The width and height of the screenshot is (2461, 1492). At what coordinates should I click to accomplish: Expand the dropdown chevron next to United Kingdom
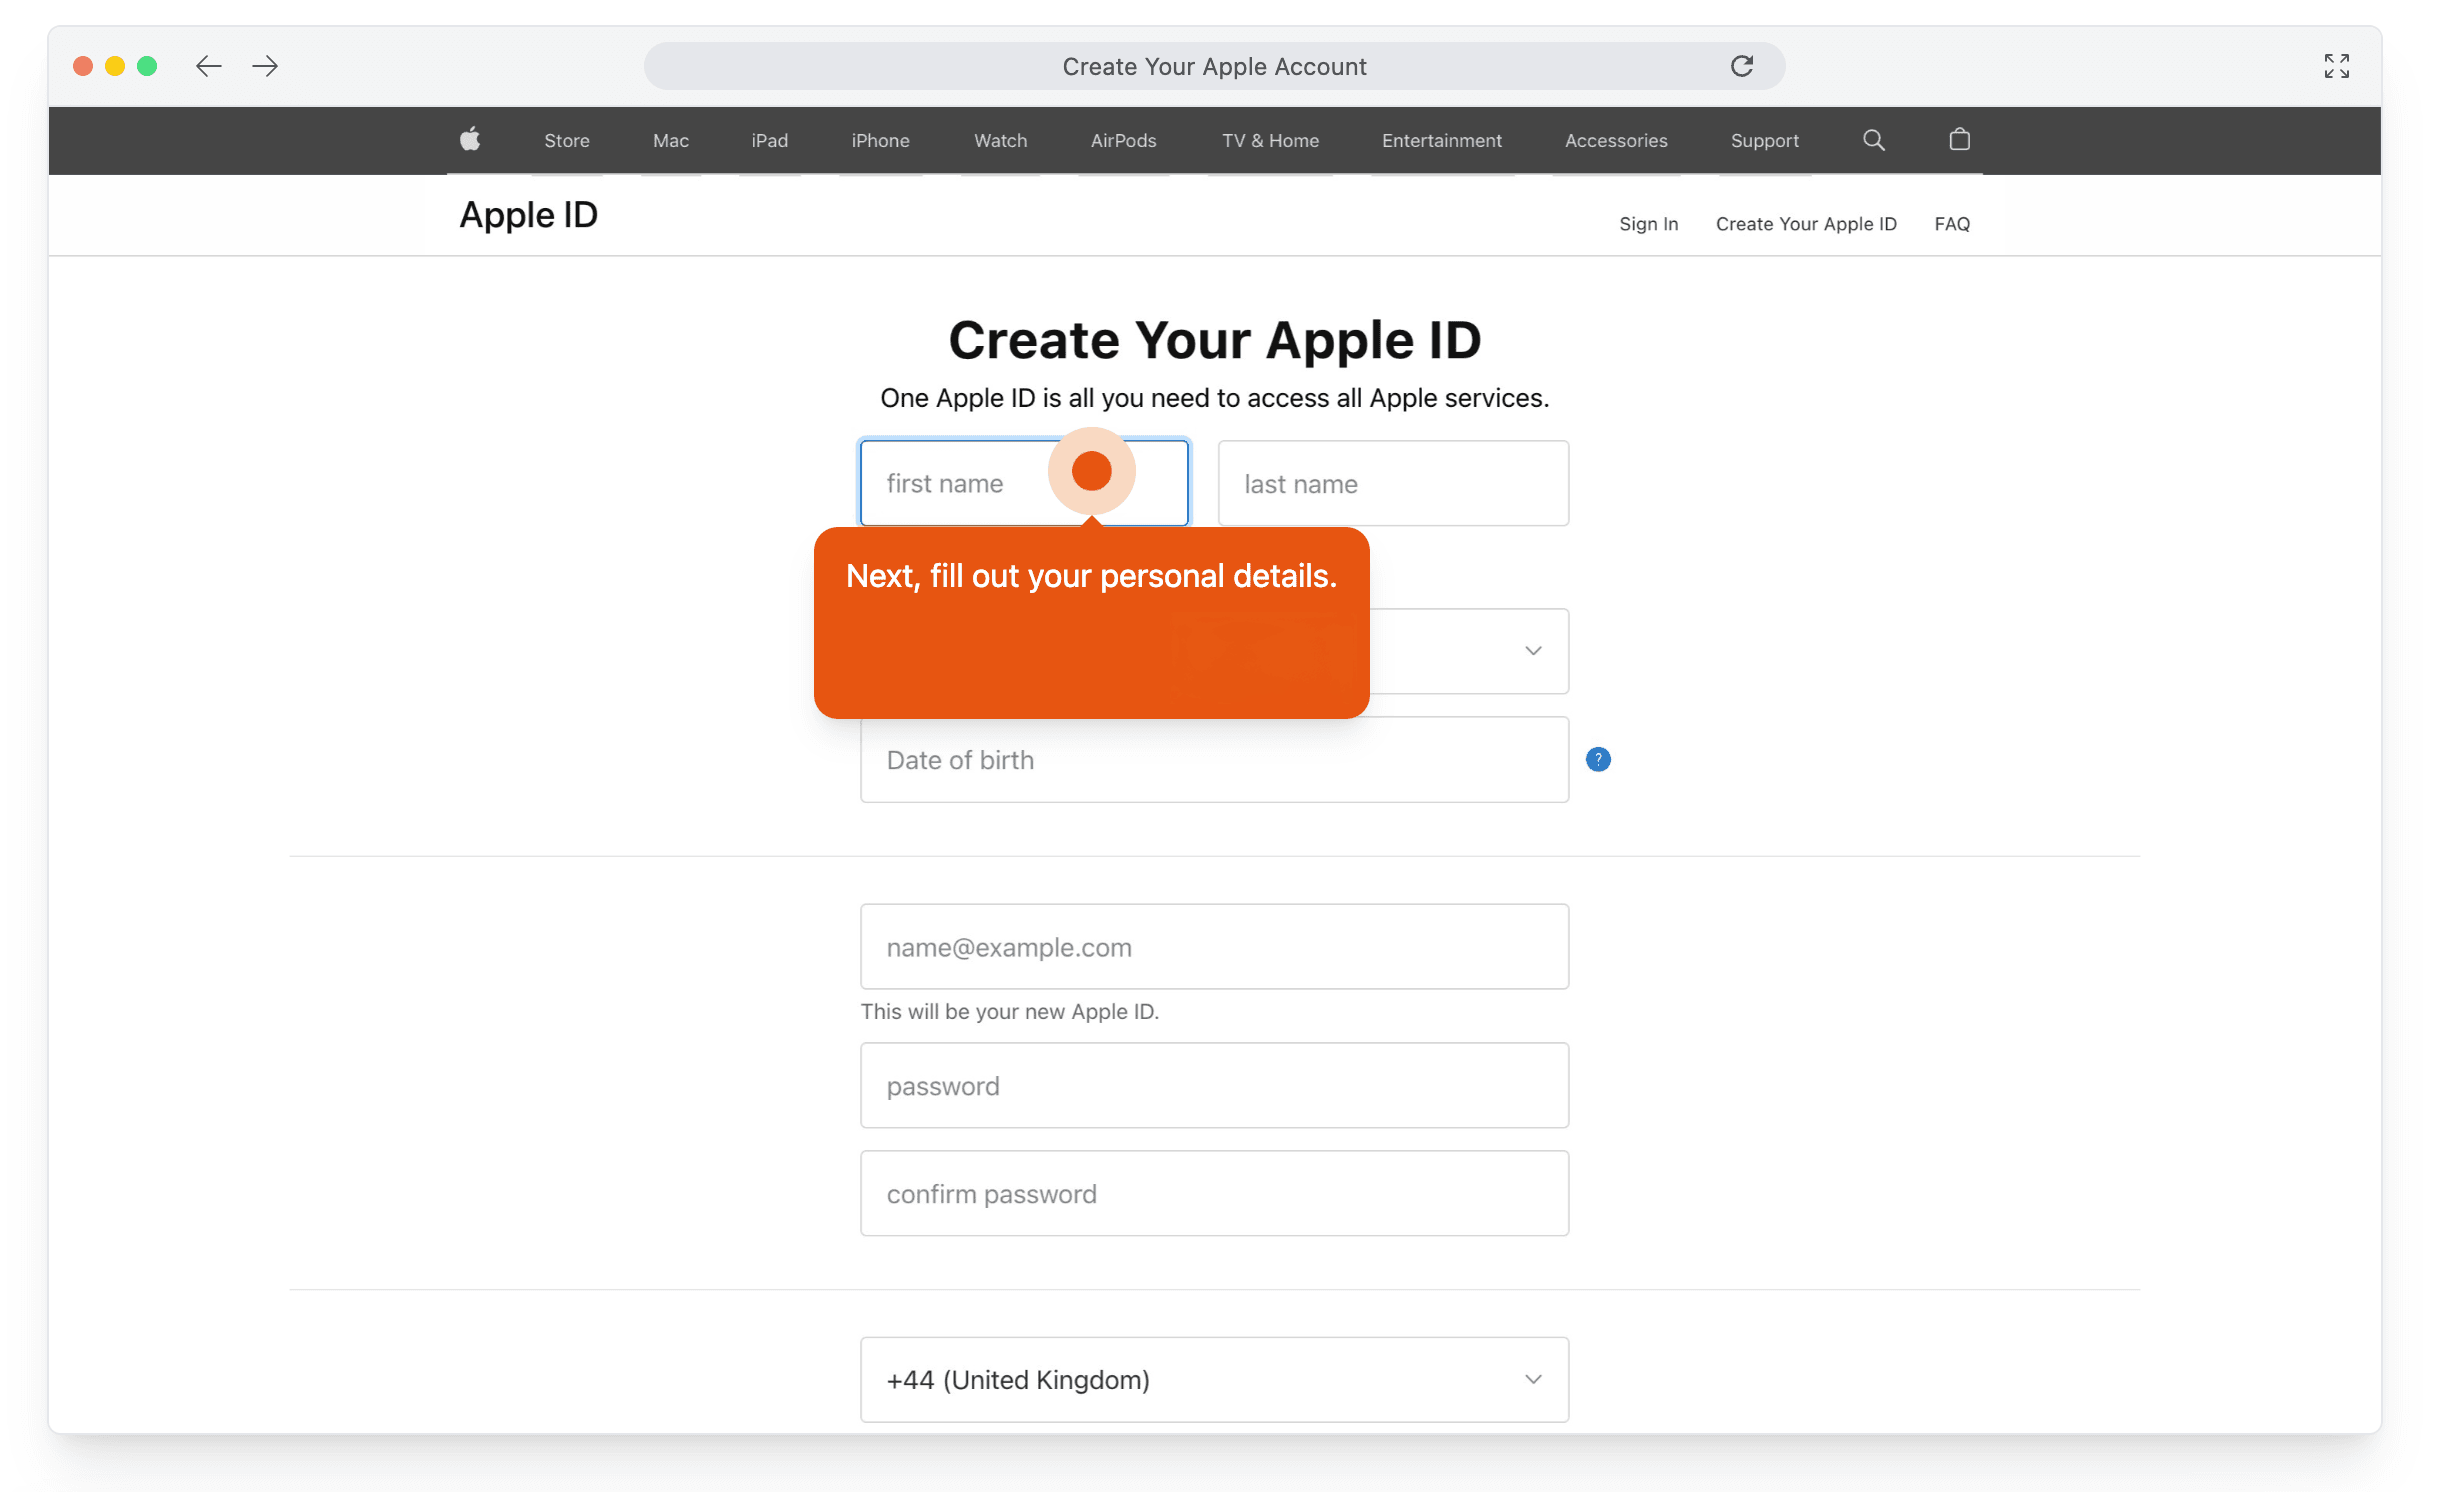coord(1533,1380)
